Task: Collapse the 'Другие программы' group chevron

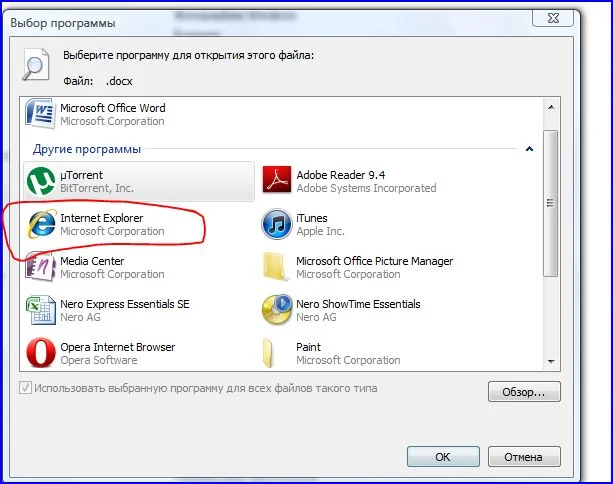Action: click(529, 149)
